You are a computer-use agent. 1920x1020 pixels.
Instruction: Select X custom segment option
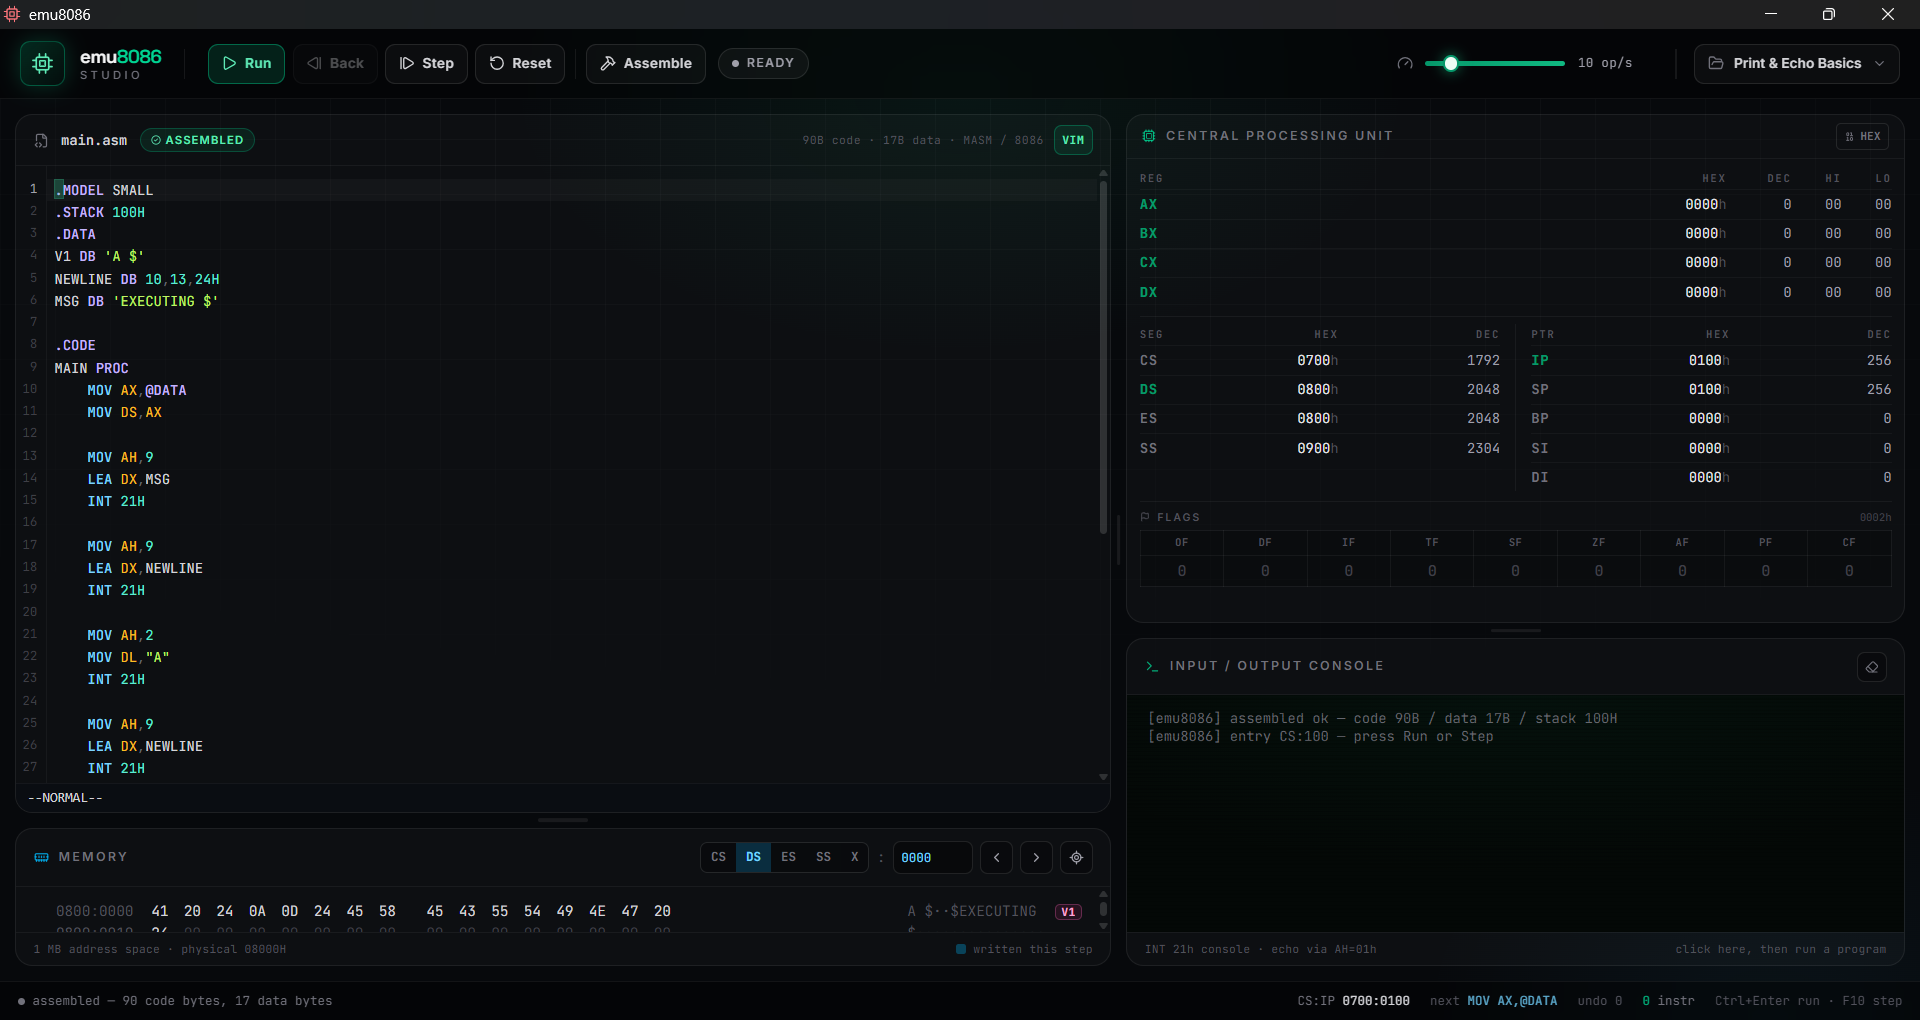coord(854,857)
